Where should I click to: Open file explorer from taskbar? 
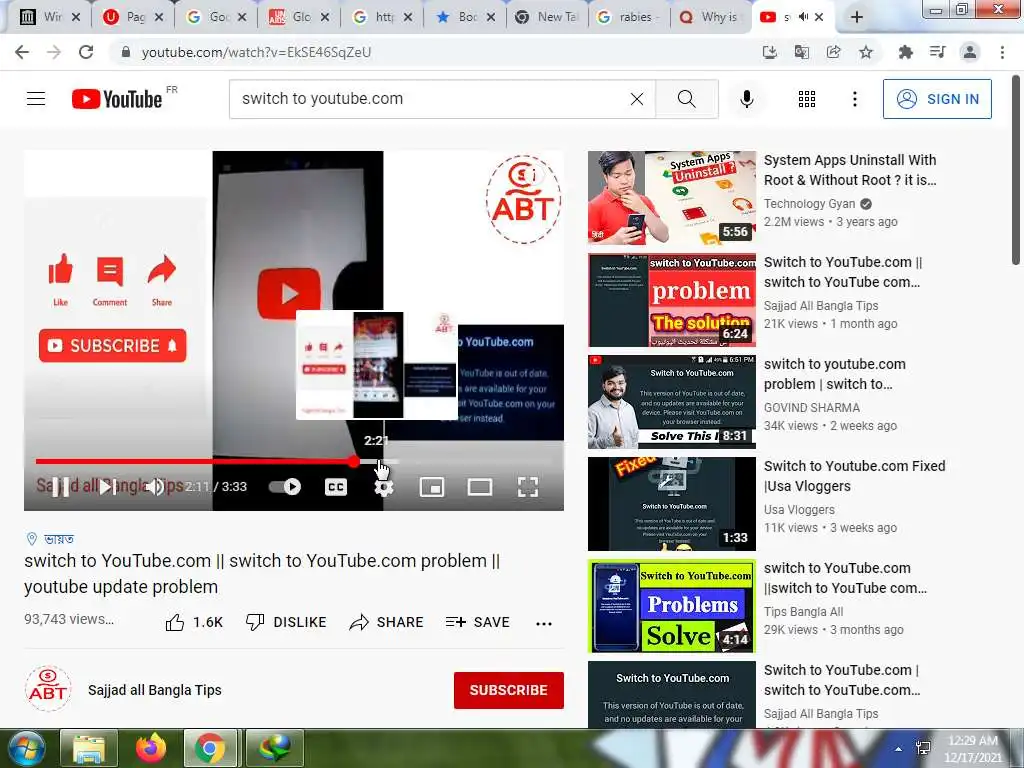(x=89, y=748)
